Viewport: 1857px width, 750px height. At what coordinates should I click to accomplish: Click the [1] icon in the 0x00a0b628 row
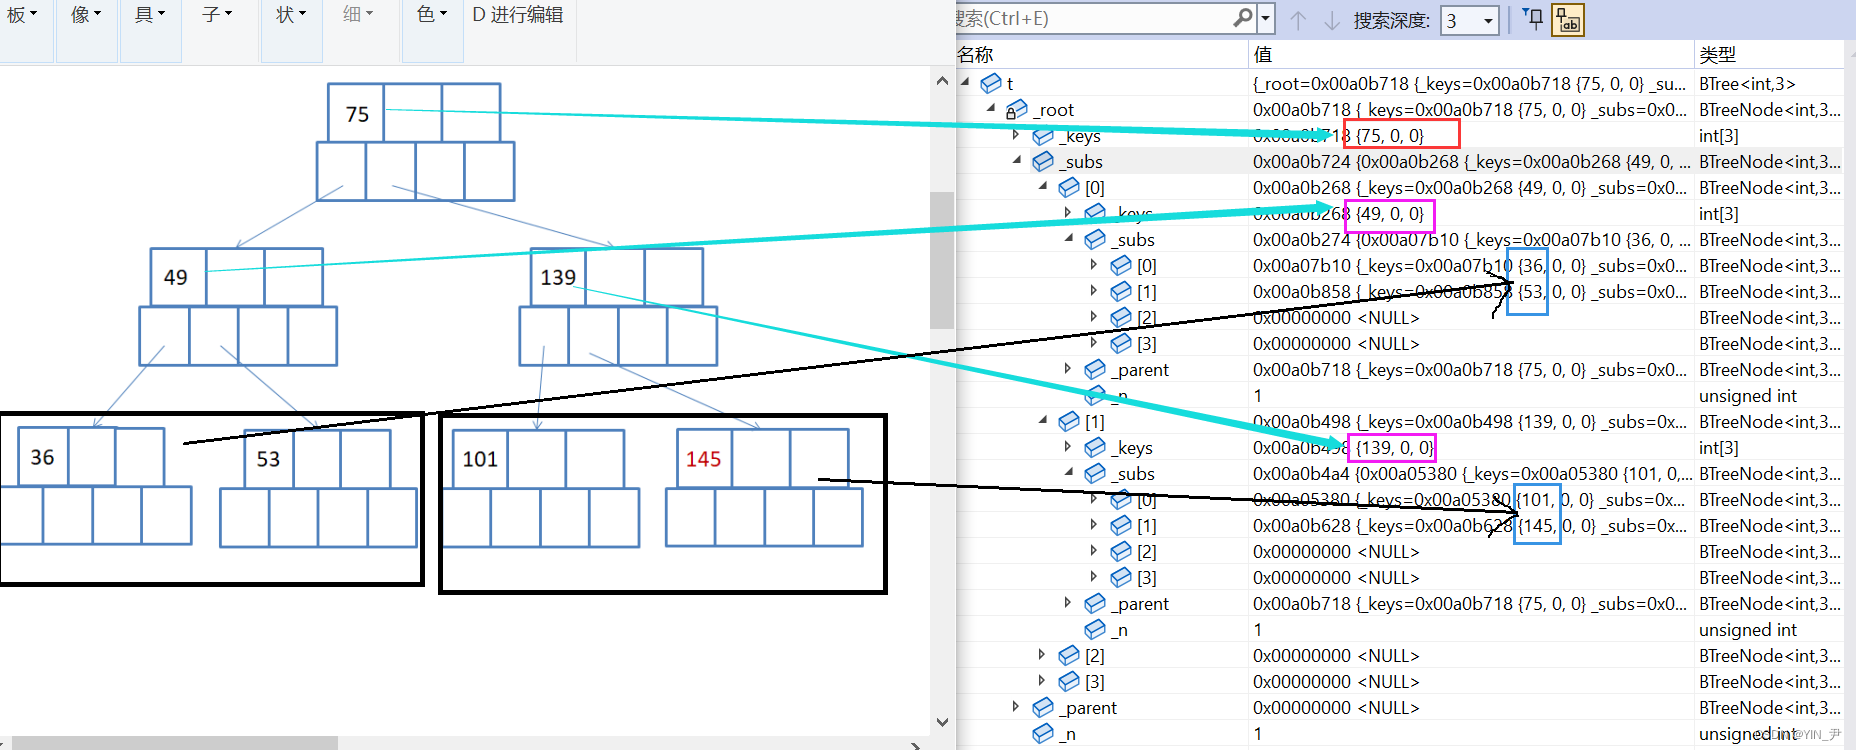1121,525
